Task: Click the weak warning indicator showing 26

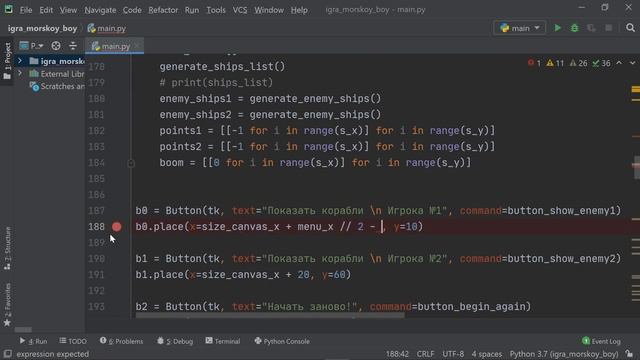Action: (x=578, y=63)
